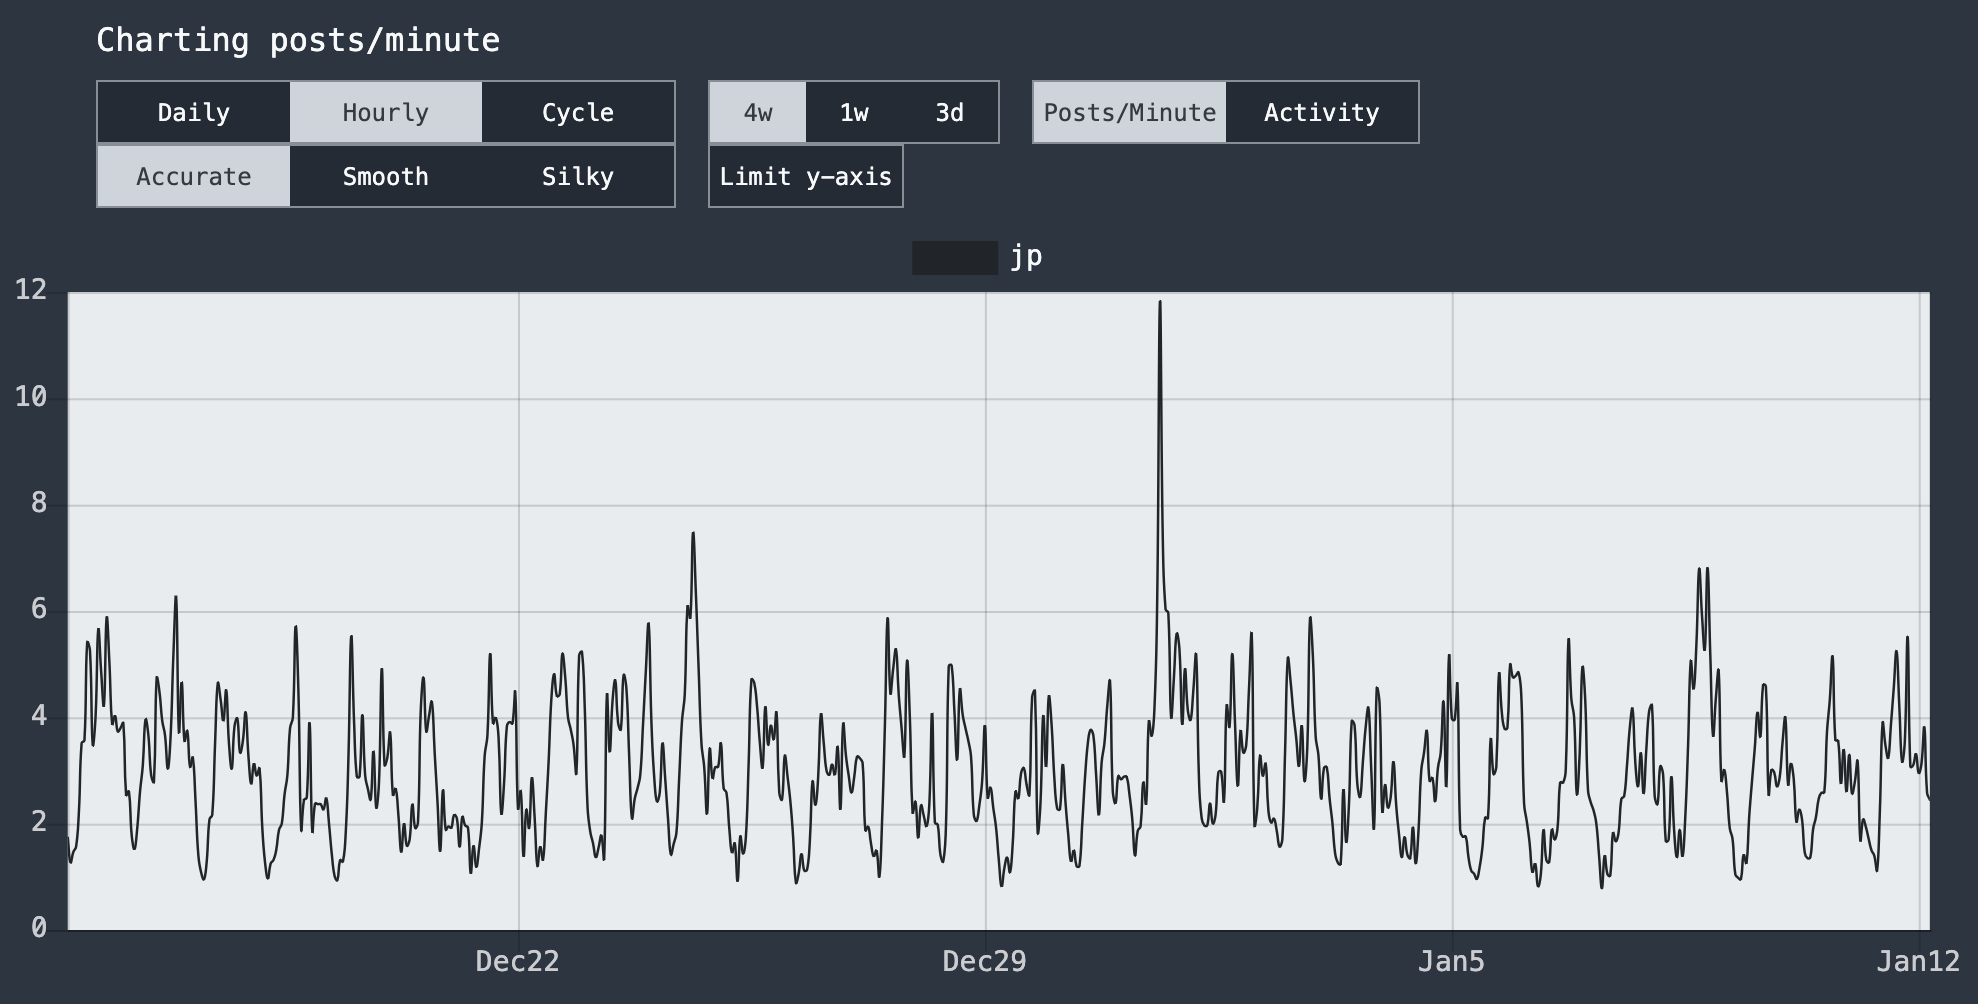Click the Charting posts/minute heading
Viewport: 1978px width, 1004px height.
298,40
